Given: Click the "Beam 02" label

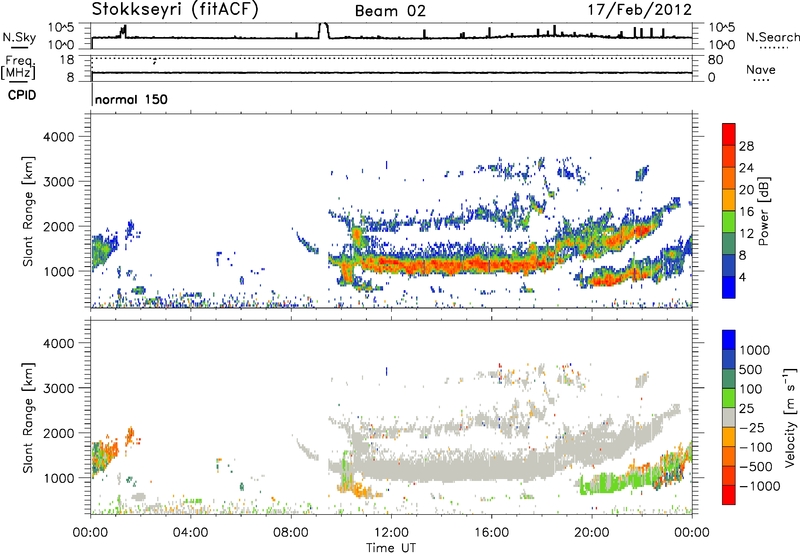Looking at the screenshot, I should pos(390,11).
